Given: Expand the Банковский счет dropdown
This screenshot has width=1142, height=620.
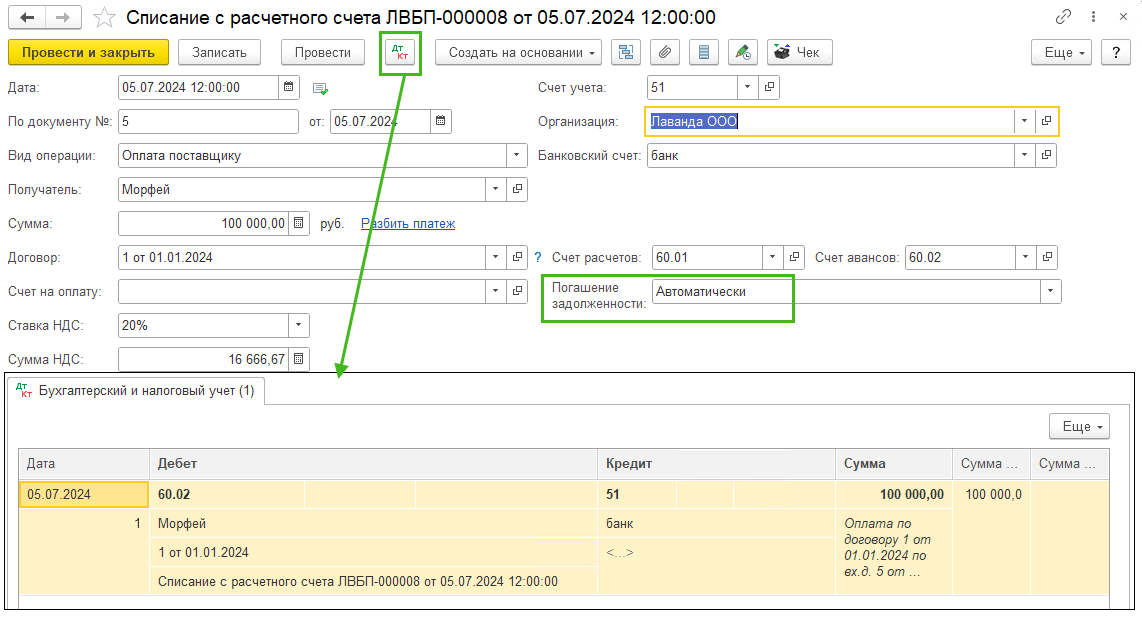Looking at the screenshot, I should click(x=1024, y=154).
